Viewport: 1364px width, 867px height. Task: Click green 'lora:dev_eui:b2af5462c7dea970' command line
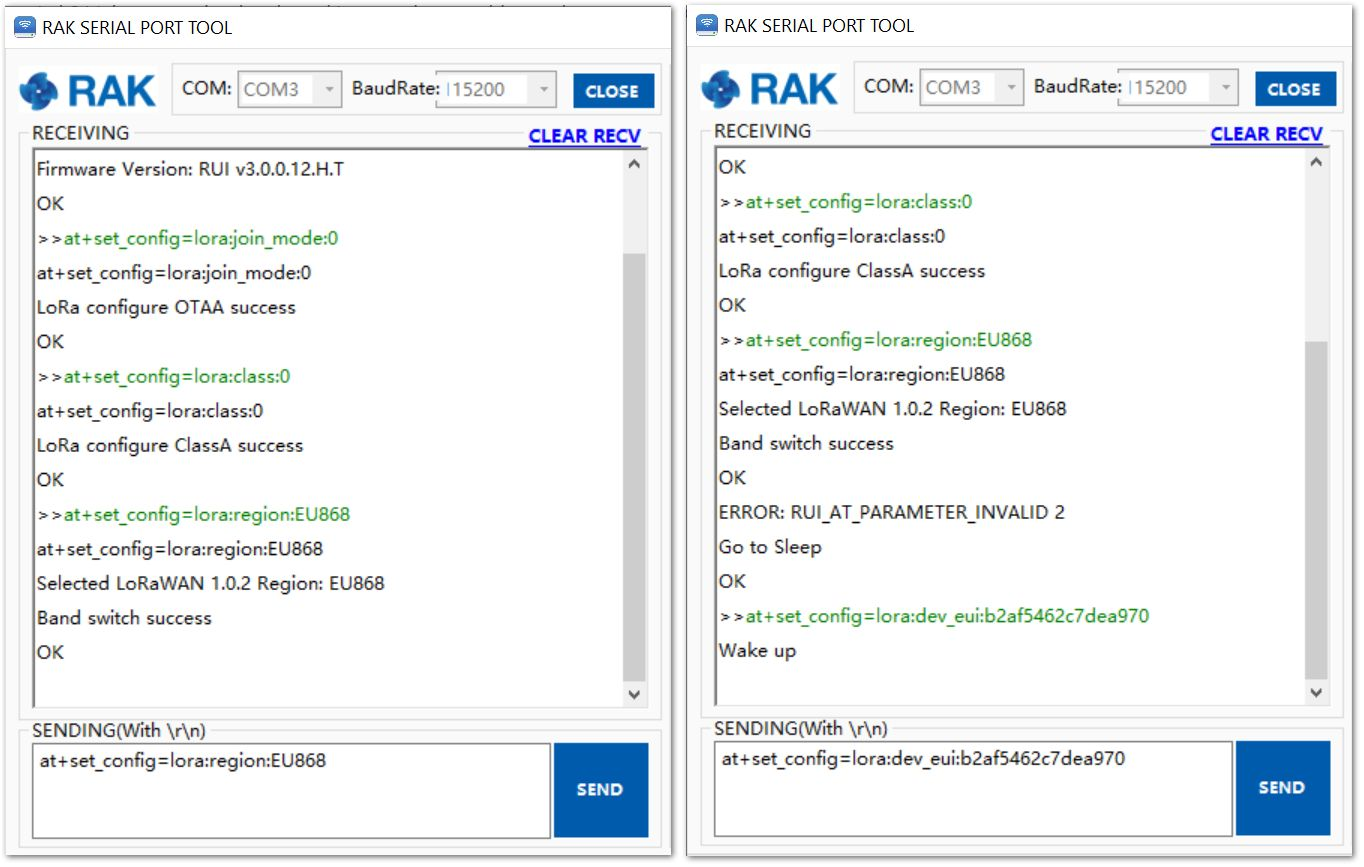pyautogui.click(x=934, y=616)
